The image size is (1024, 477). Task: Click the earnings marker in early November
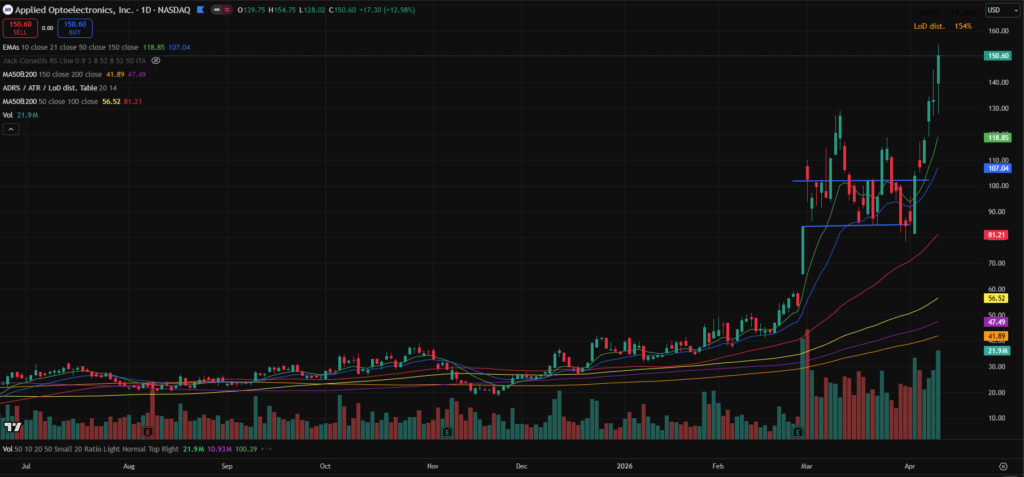point(446,432)
